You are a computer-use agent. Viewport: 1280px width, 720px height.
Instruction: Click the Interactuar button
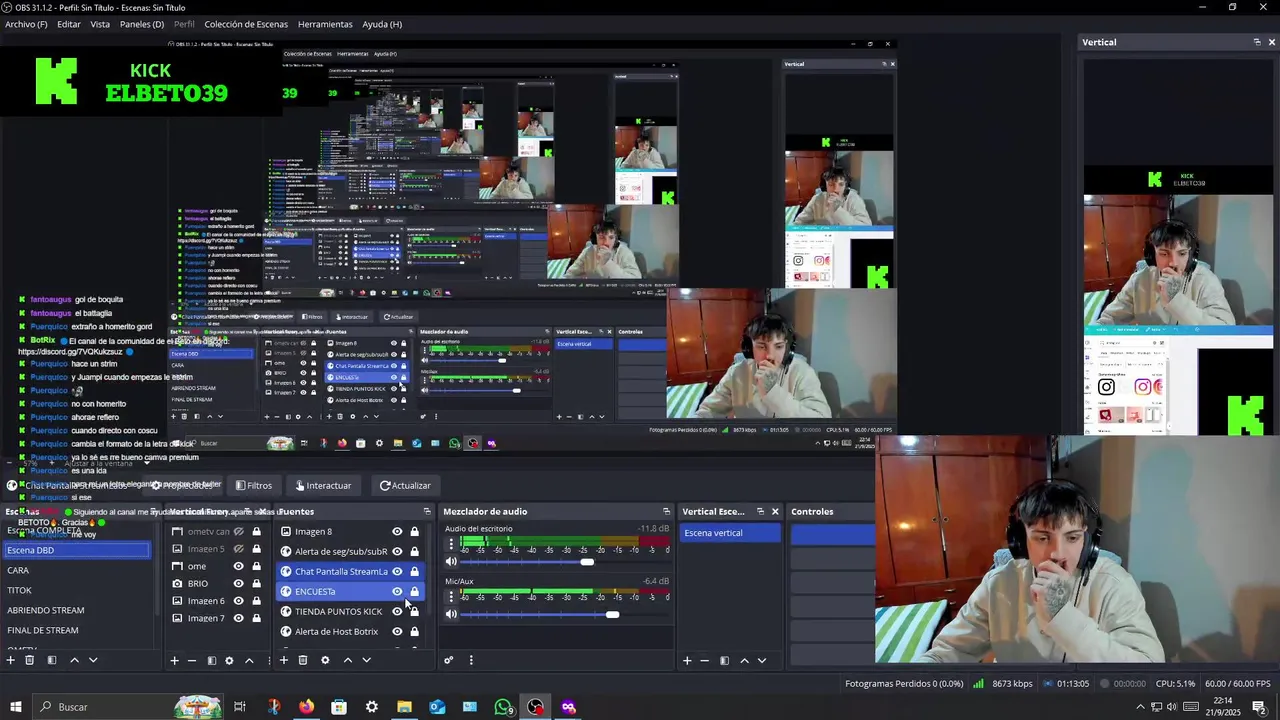click(x=323, y=485)
